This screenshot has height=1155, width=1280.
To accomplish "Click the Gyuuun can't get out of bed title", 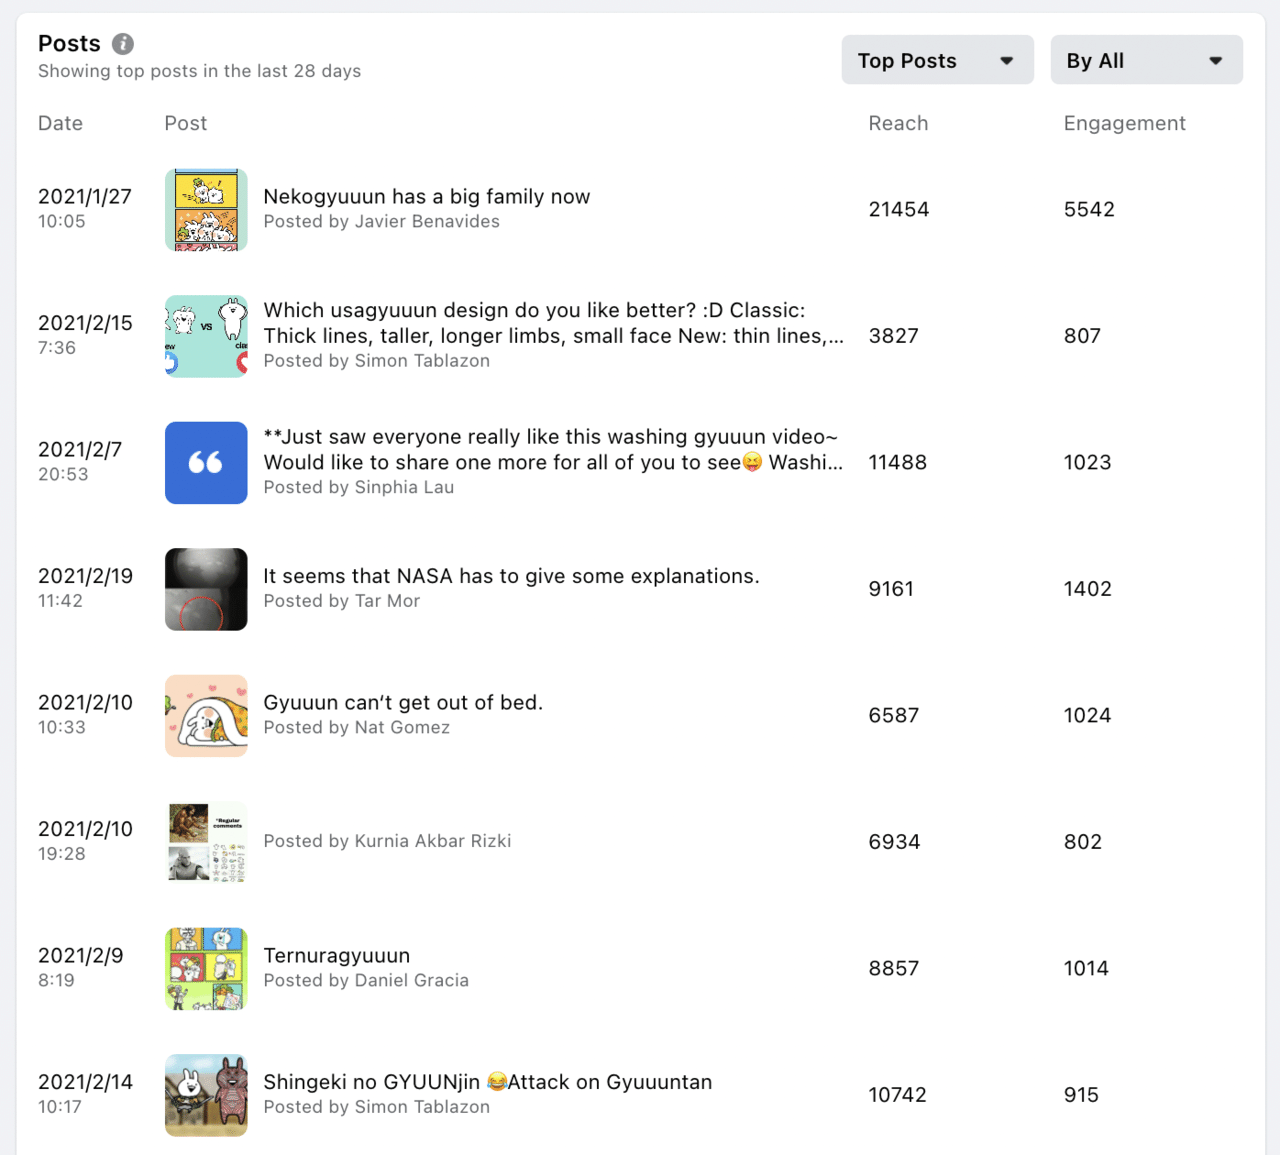I will (402, 703).
